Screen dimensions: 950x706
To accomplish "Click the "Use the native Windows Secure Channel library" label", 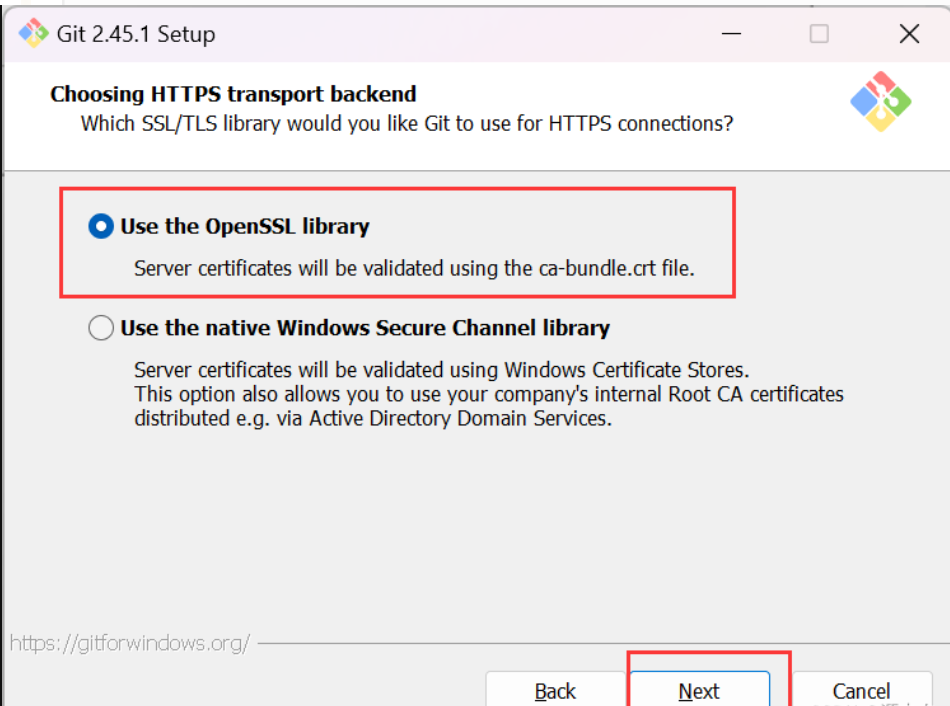I will coord(365,328).
